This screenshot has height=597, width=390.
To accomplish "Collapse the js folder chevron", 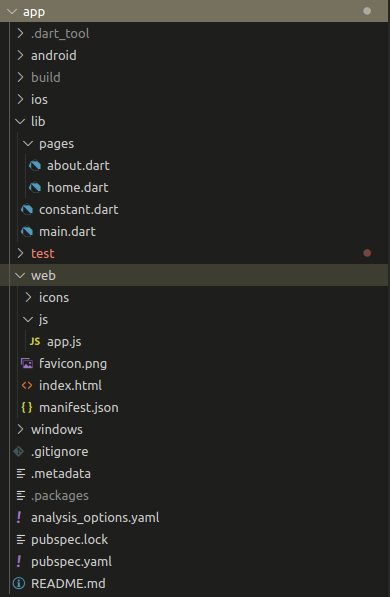I will click(x=28, y=319).
